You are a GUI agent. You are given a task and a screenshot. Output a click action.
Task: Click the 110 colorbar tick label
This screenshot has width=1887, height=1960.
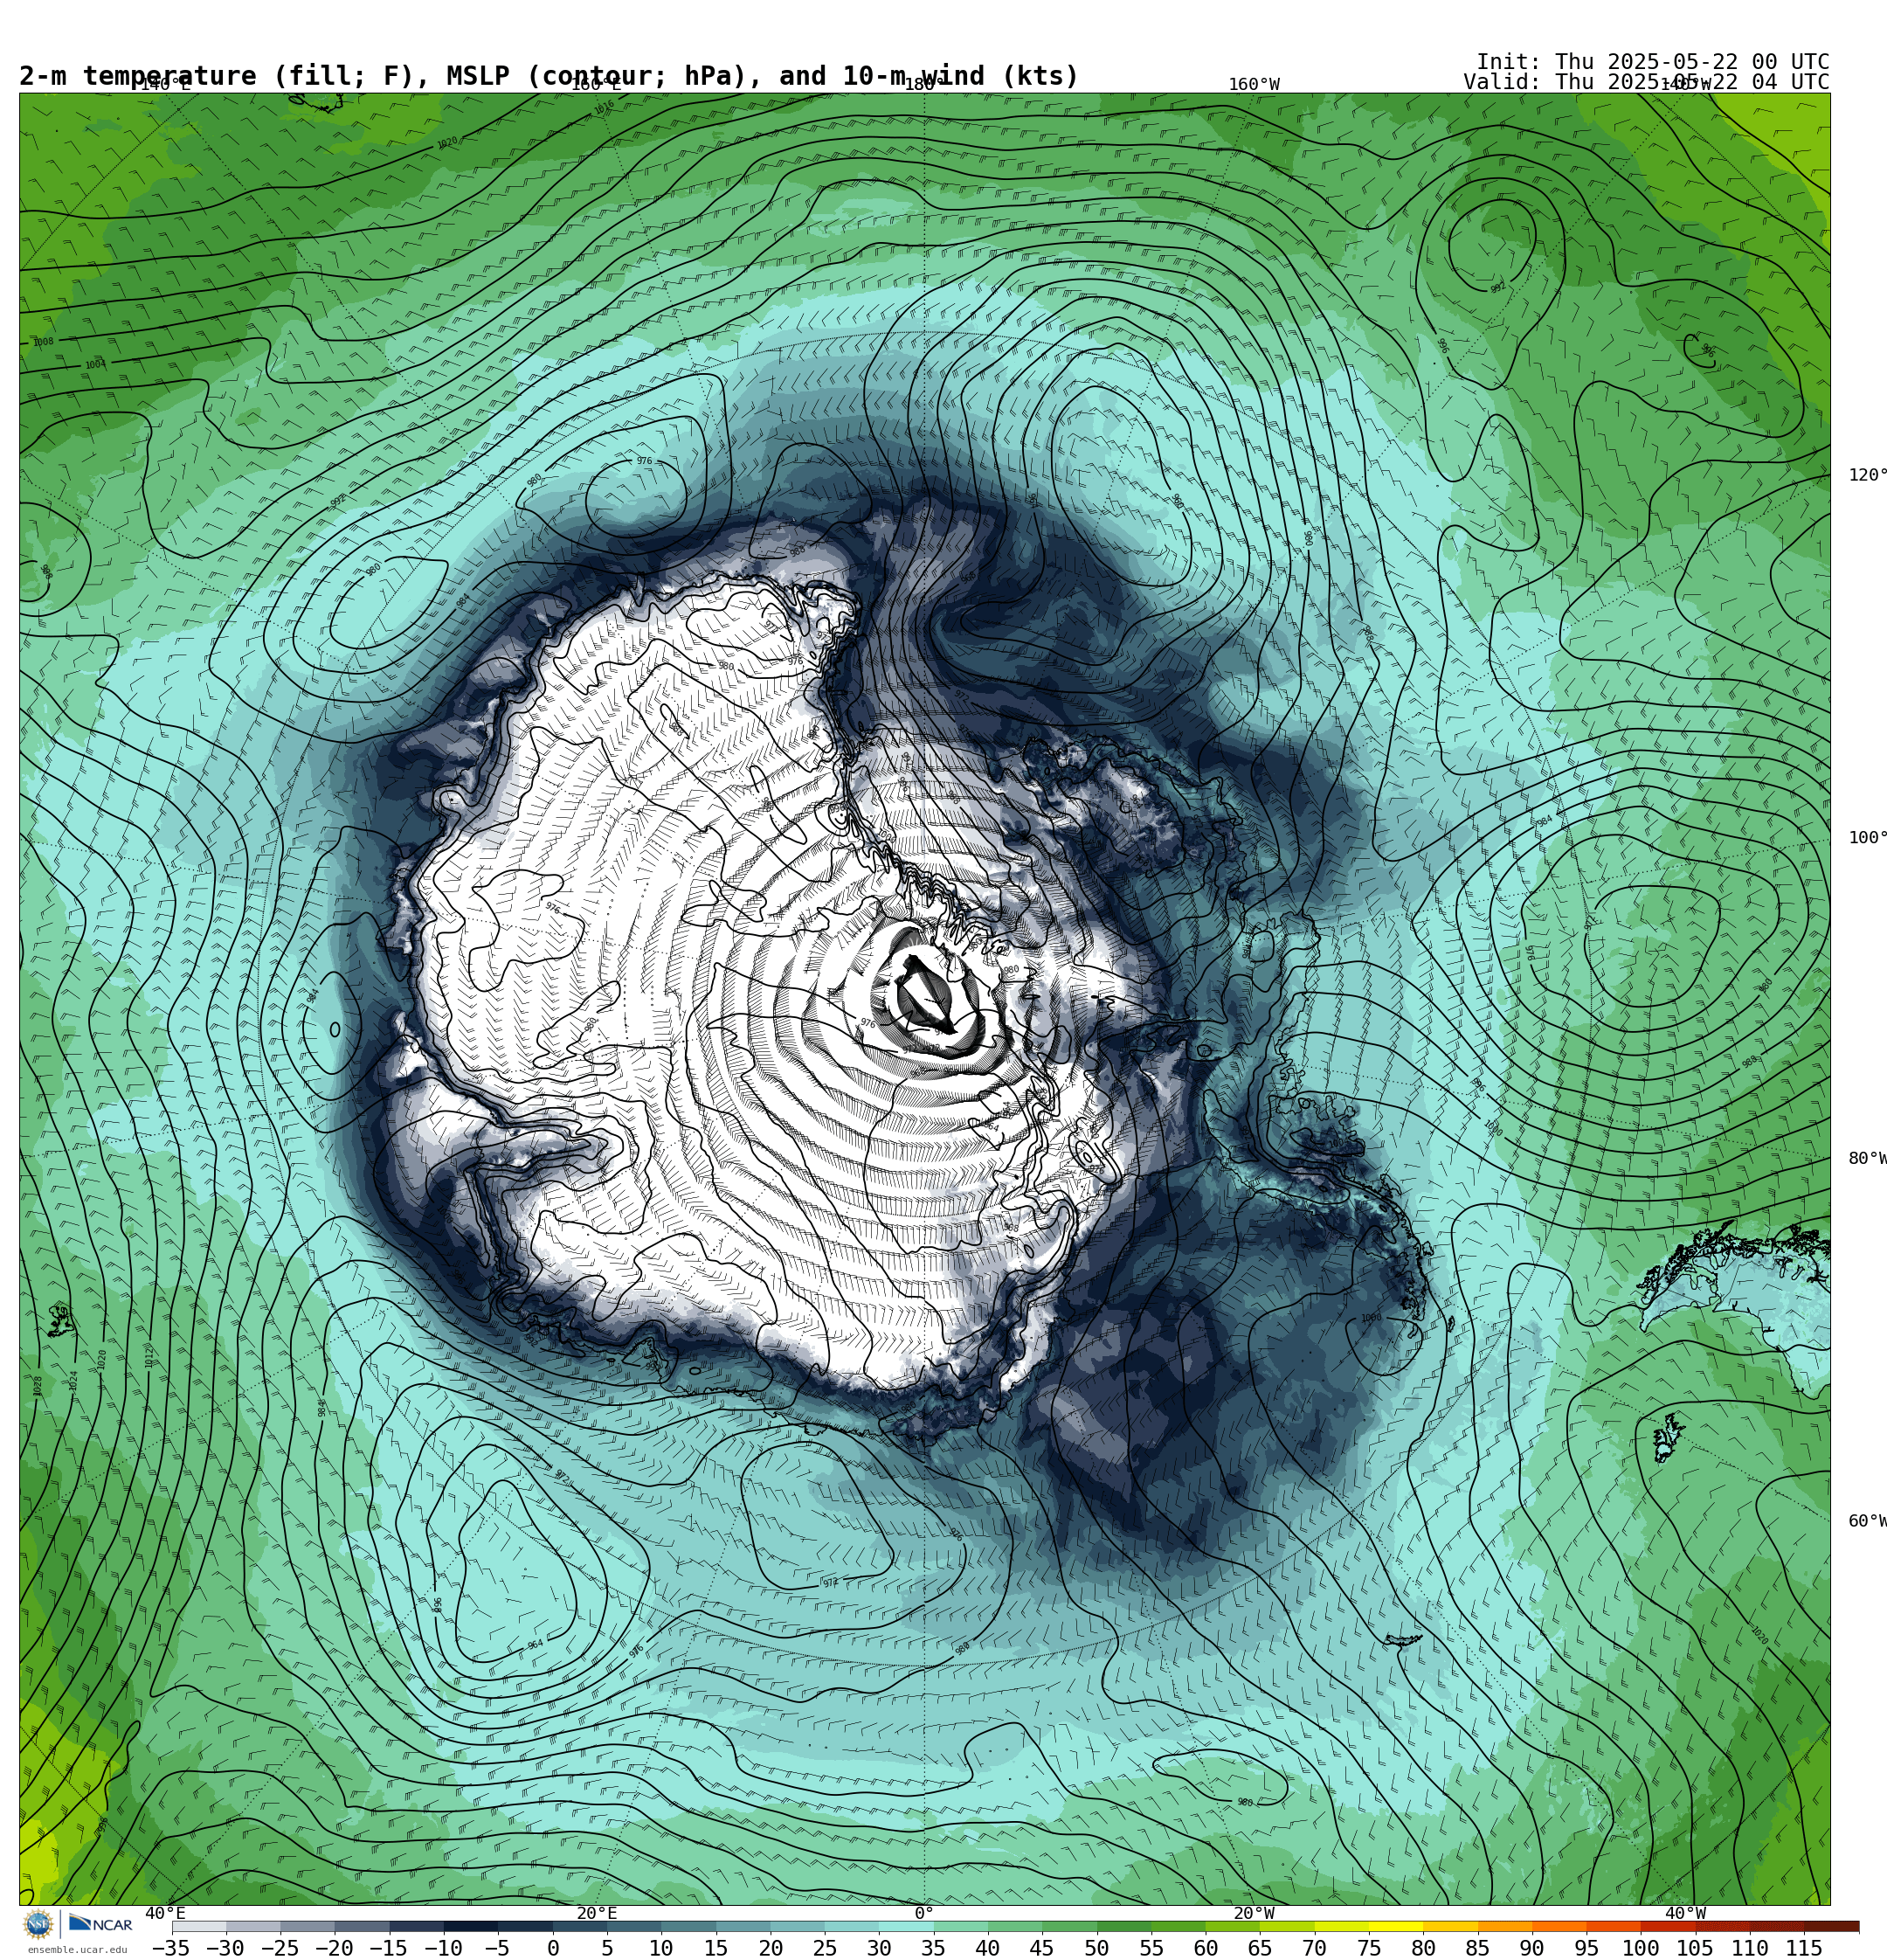(1750, 1948)
